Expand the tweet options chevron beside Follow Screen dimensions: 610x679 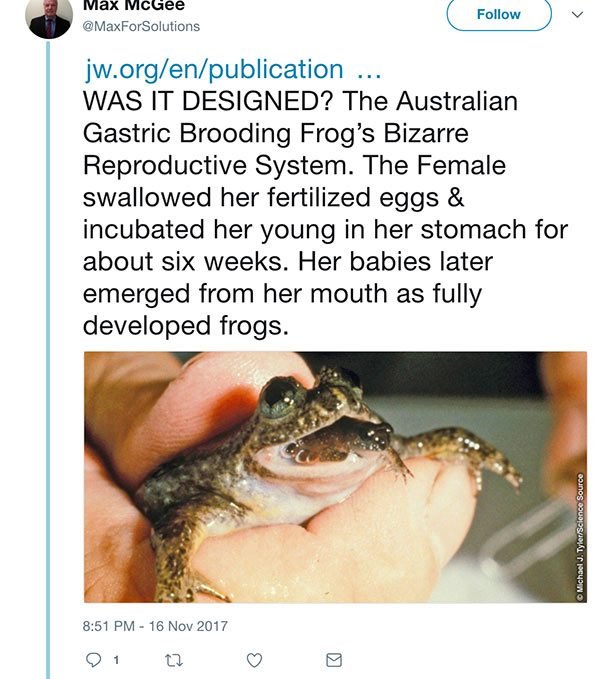[575, 16]
